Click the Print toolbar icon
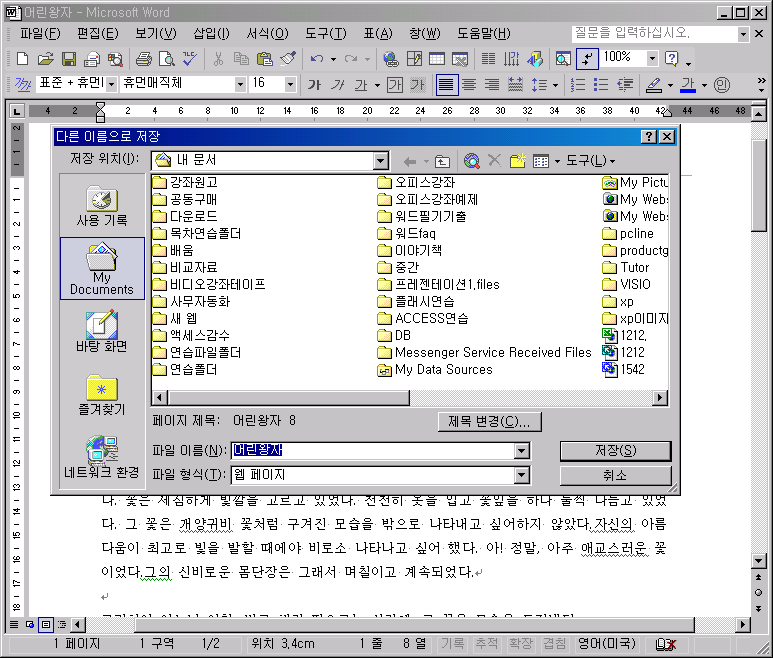Screen dimensions: 773x658 coord(143,59)
